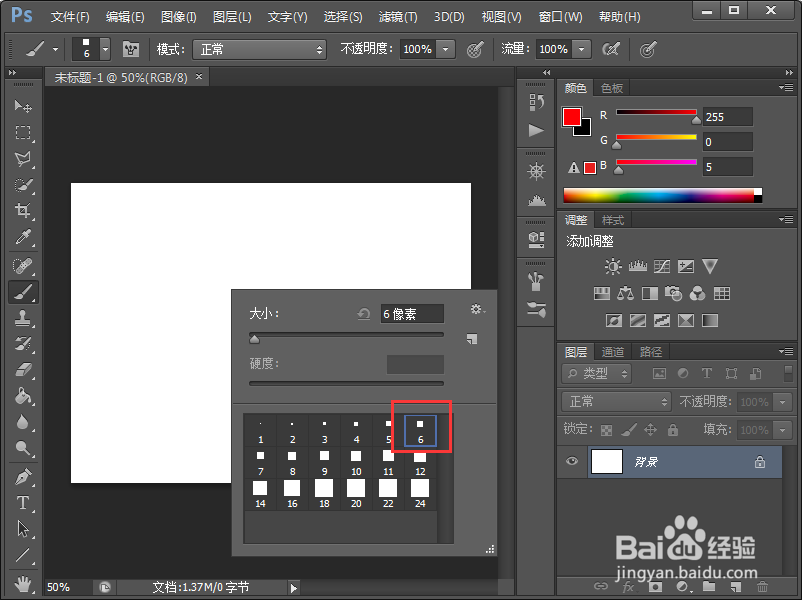Click the brush size field showing 6 像素
This screenshot has width=802, height=600.
tap(412, 313)
